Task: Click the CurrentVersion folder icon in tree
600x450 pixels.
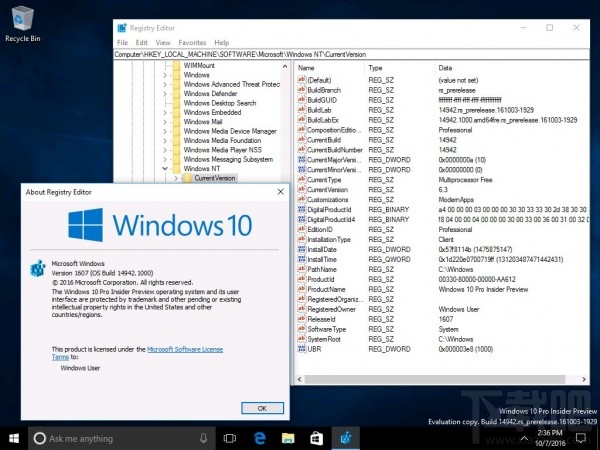Action: (188, 178)
